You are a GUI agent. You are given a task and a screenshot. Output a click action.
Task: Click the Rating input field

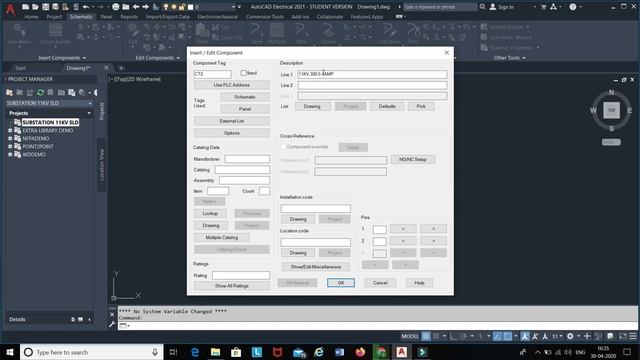point(241,276)
